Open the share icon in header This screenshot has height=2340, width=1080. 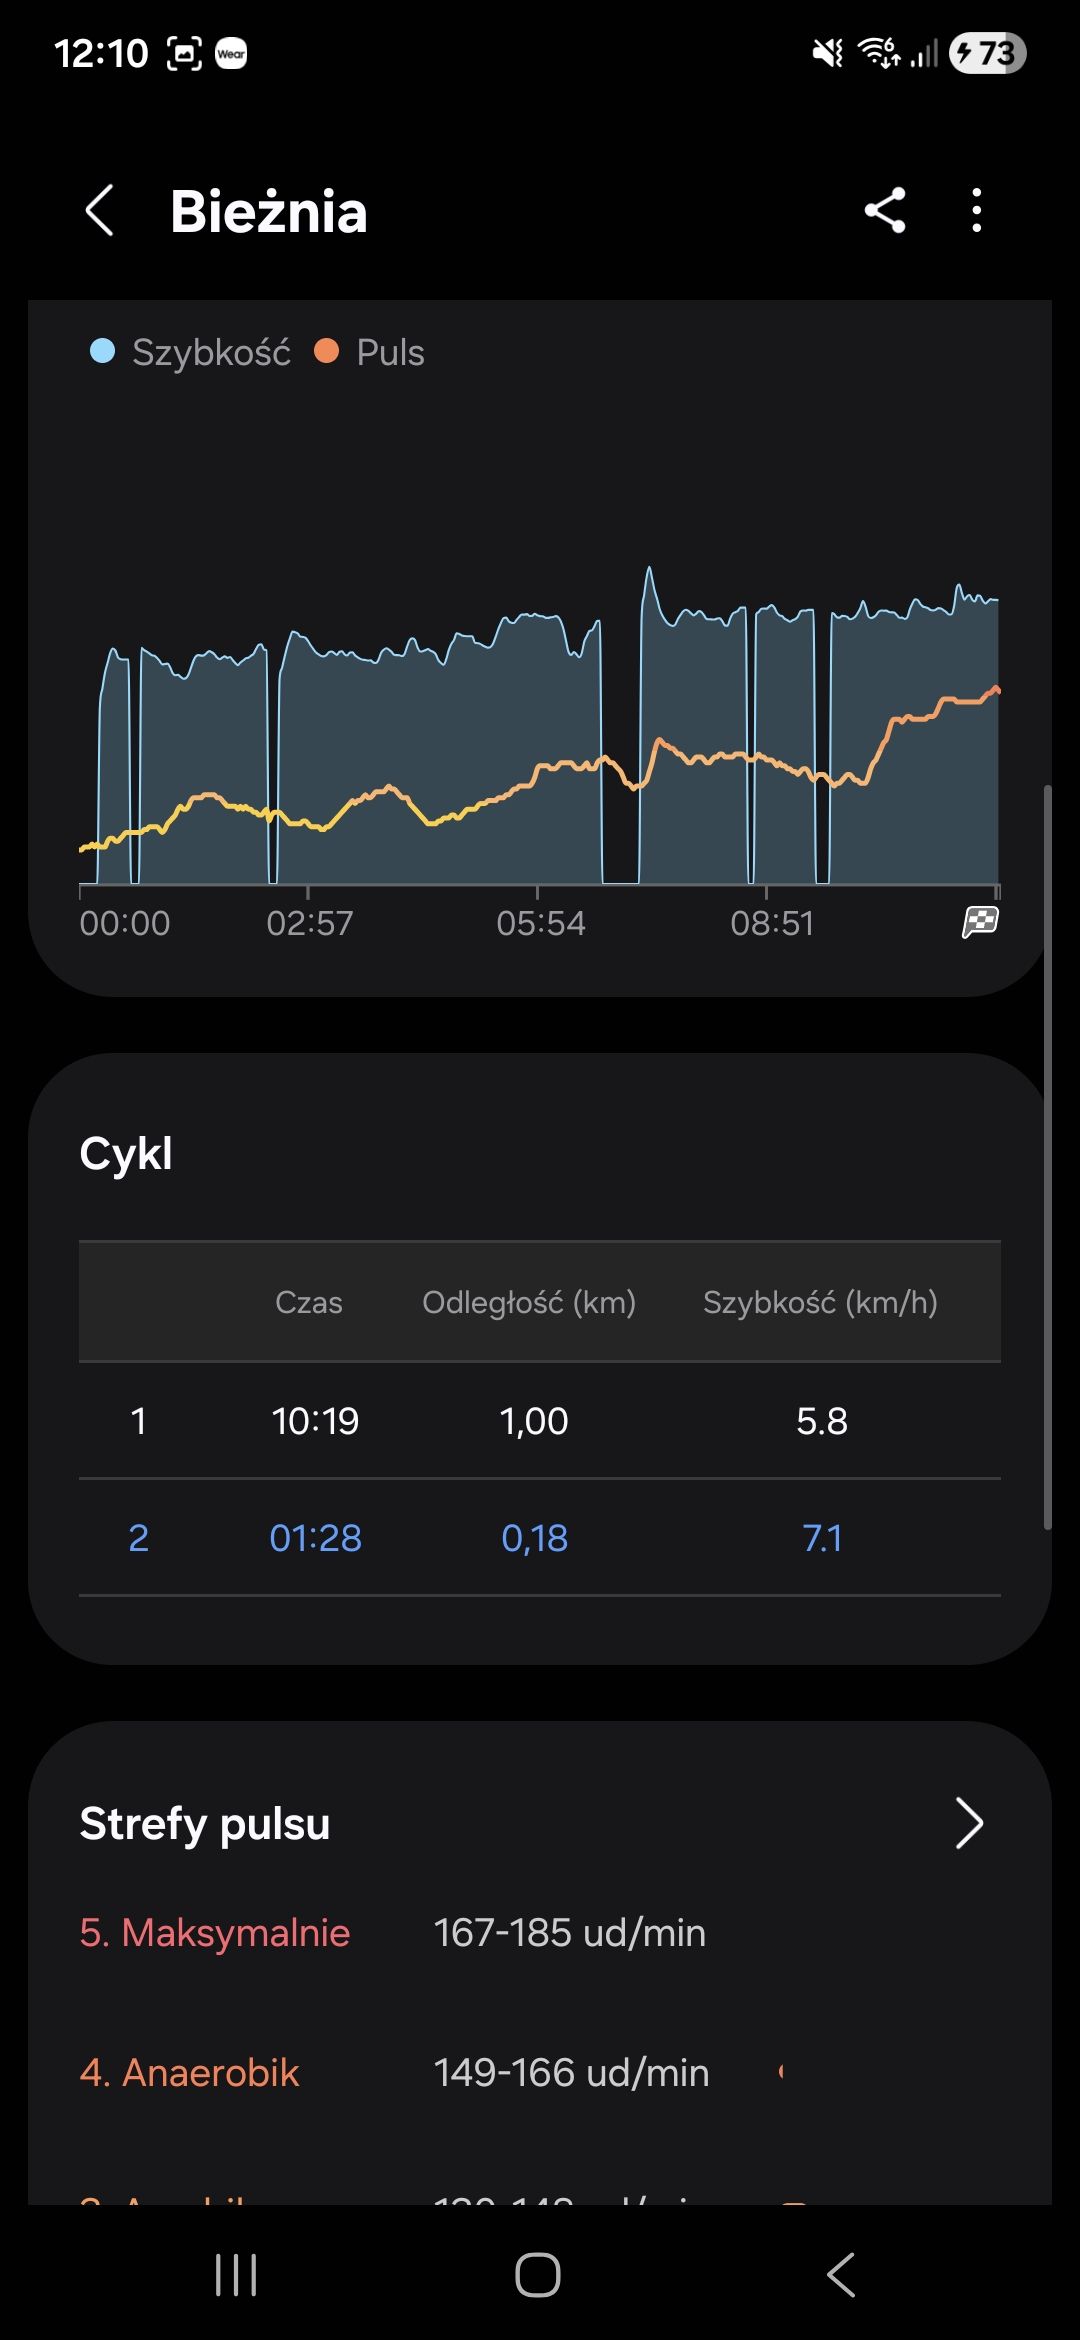[x=885, y=211]
